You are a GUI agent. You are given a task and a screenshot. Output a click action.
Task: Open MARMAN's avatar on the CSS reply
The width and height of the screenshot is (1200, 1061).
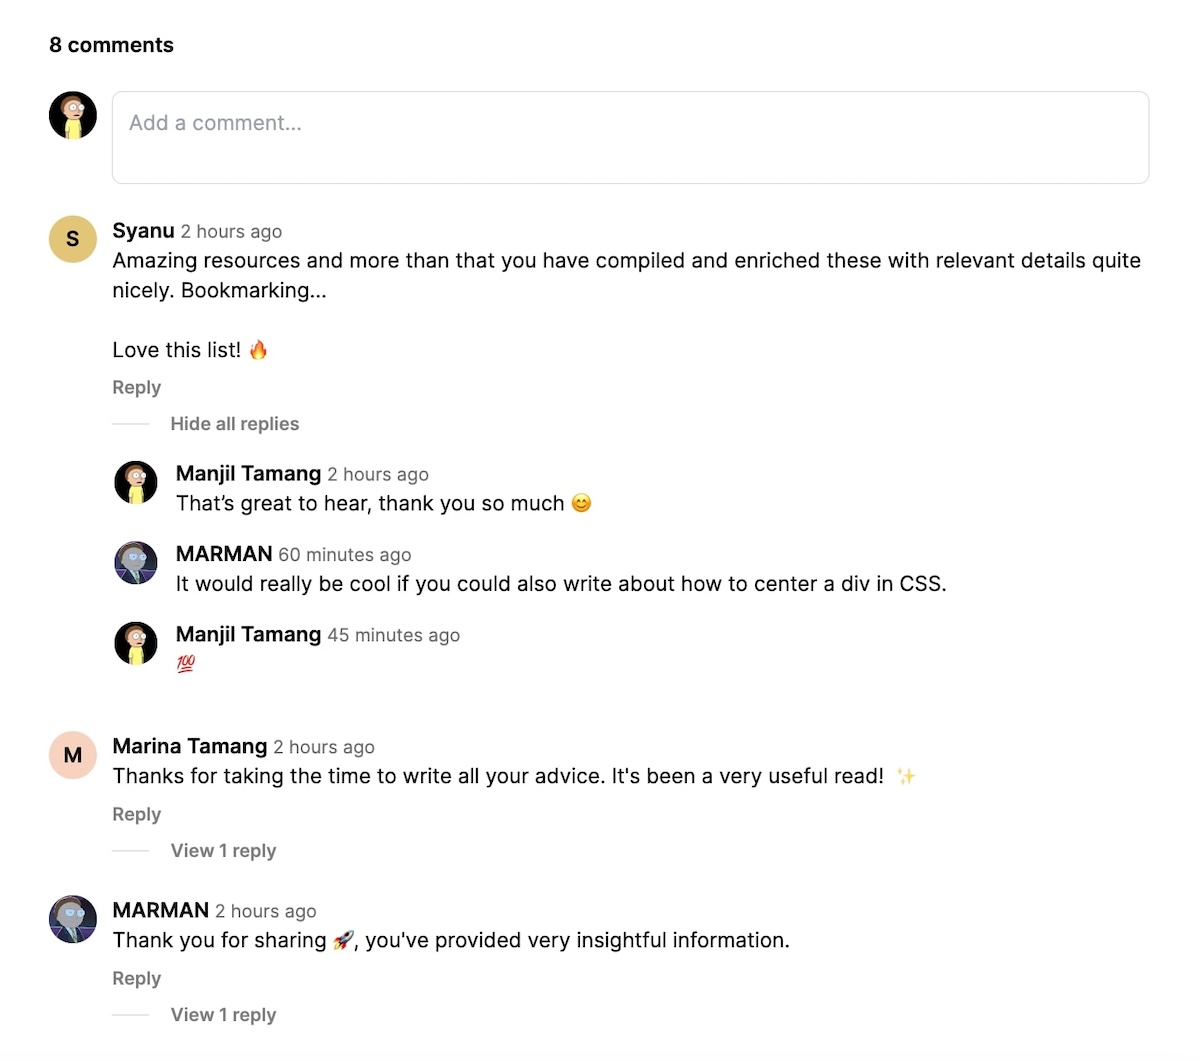(x=136, y=562)
